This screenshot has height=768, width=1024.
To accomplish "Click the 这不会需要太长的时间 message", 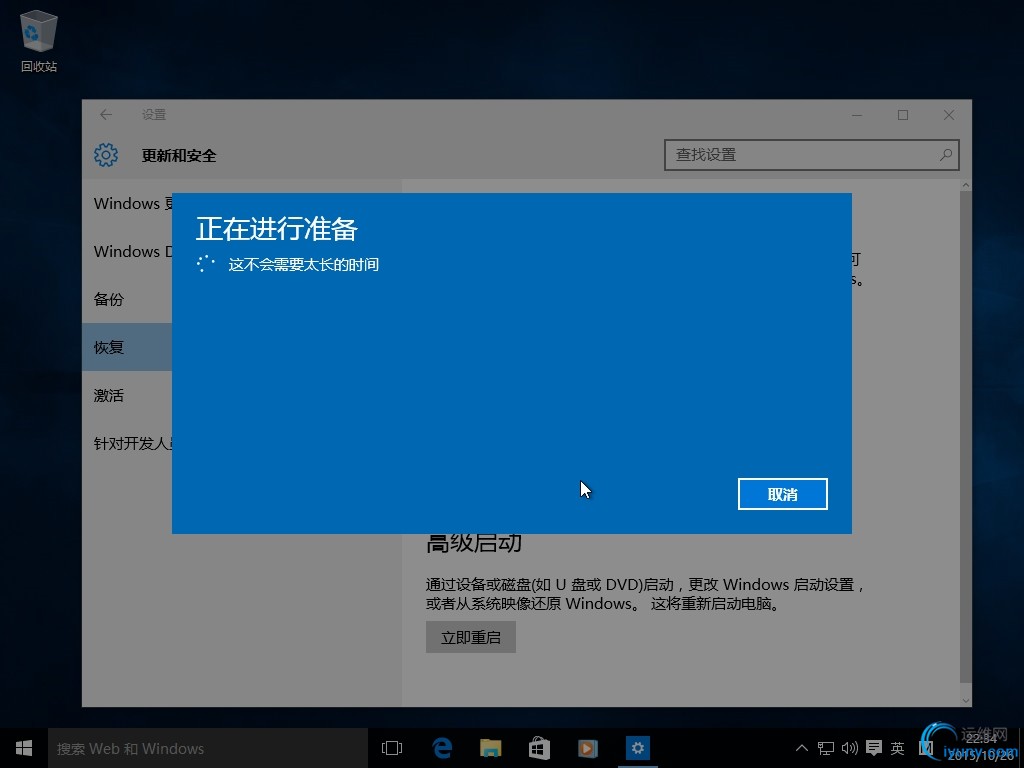I will (304, 264).
